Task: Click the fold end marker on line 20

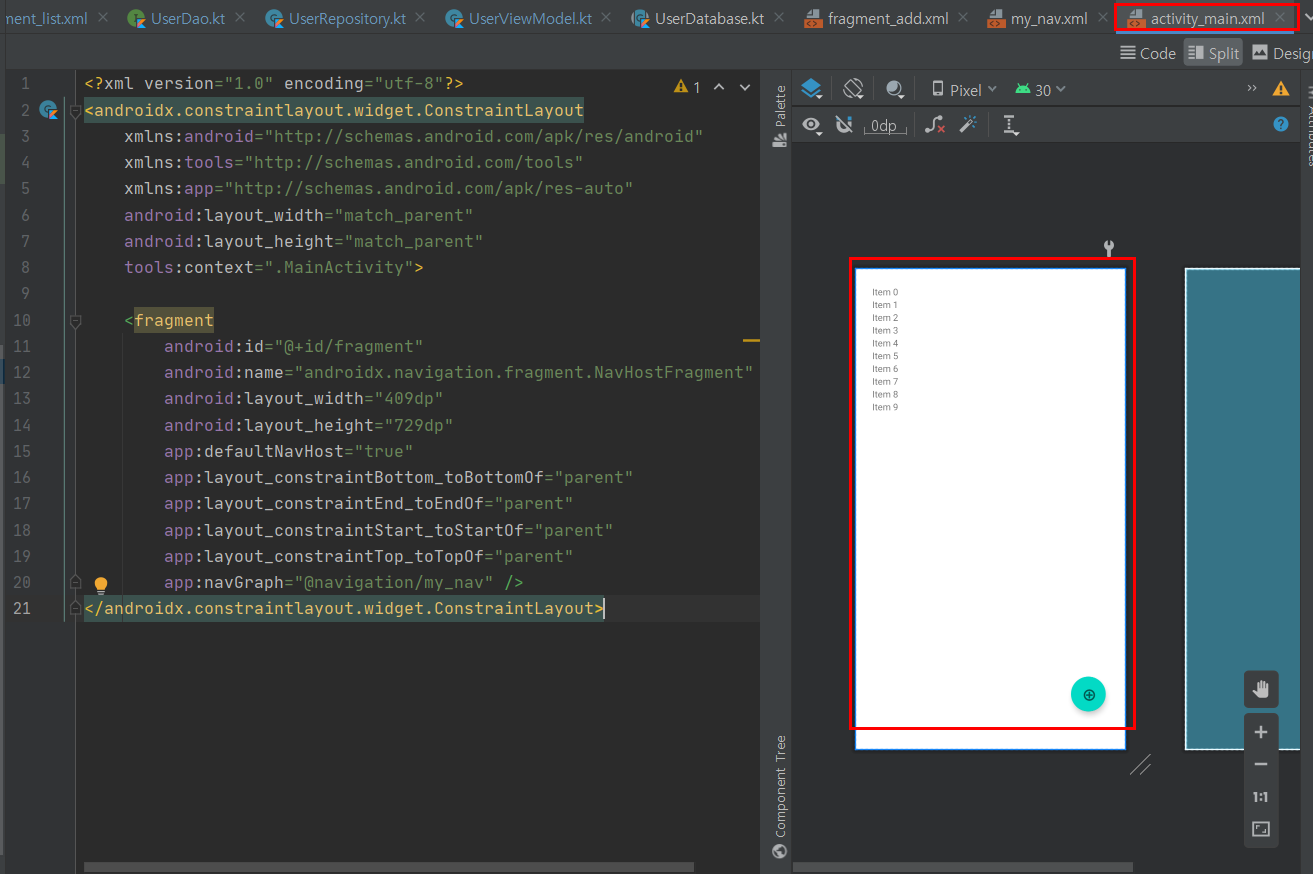Action: pyautogui.click(x=75, y=582)
